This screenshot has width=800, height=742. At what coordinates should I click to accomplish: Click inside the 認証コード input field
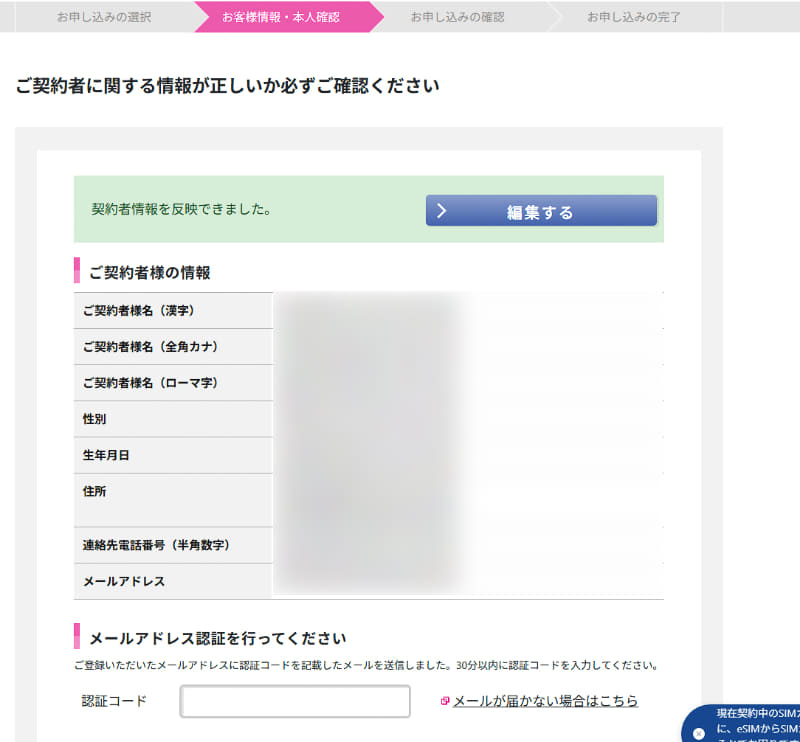(294, 701)
